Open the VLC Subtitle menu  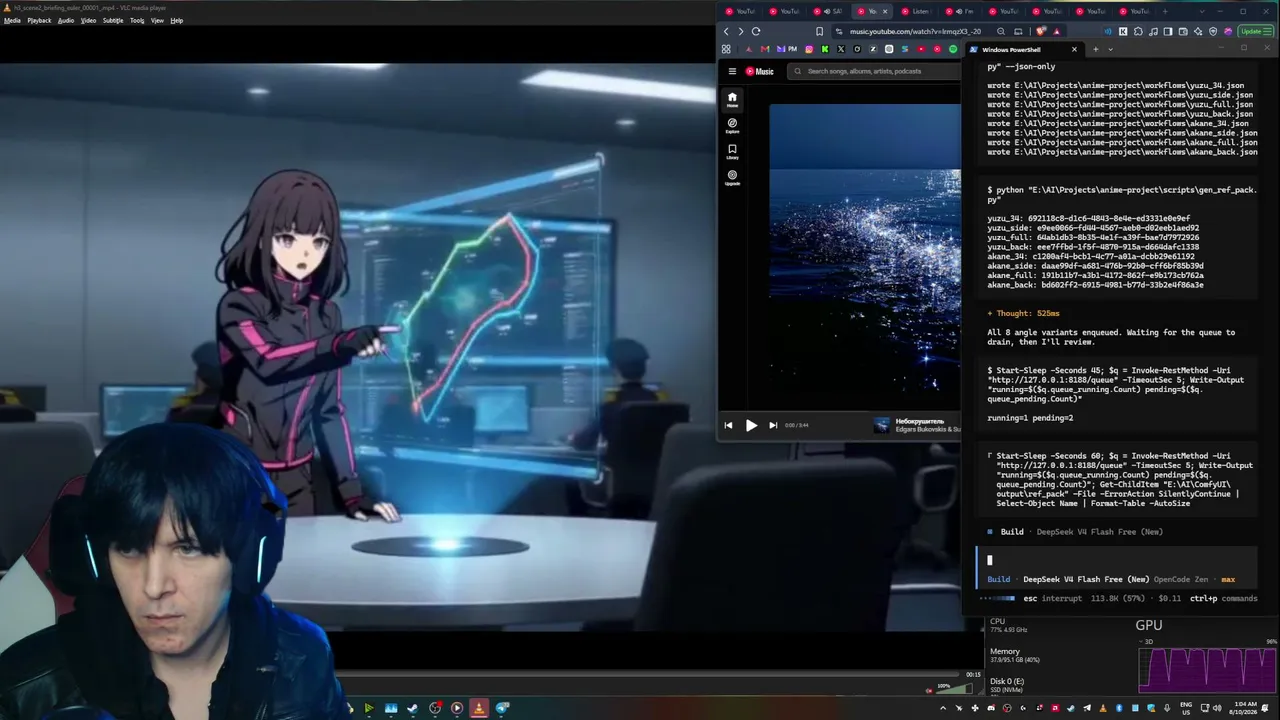113,20
